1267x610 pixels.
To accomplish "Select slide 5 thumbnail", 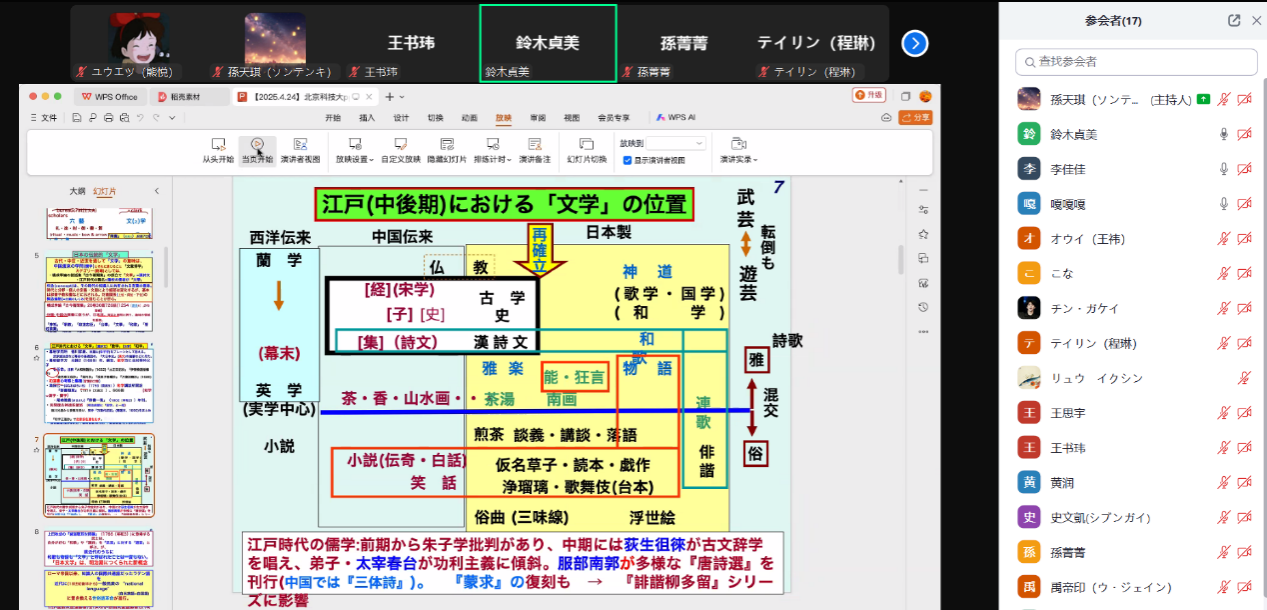I will click(99, 291).
